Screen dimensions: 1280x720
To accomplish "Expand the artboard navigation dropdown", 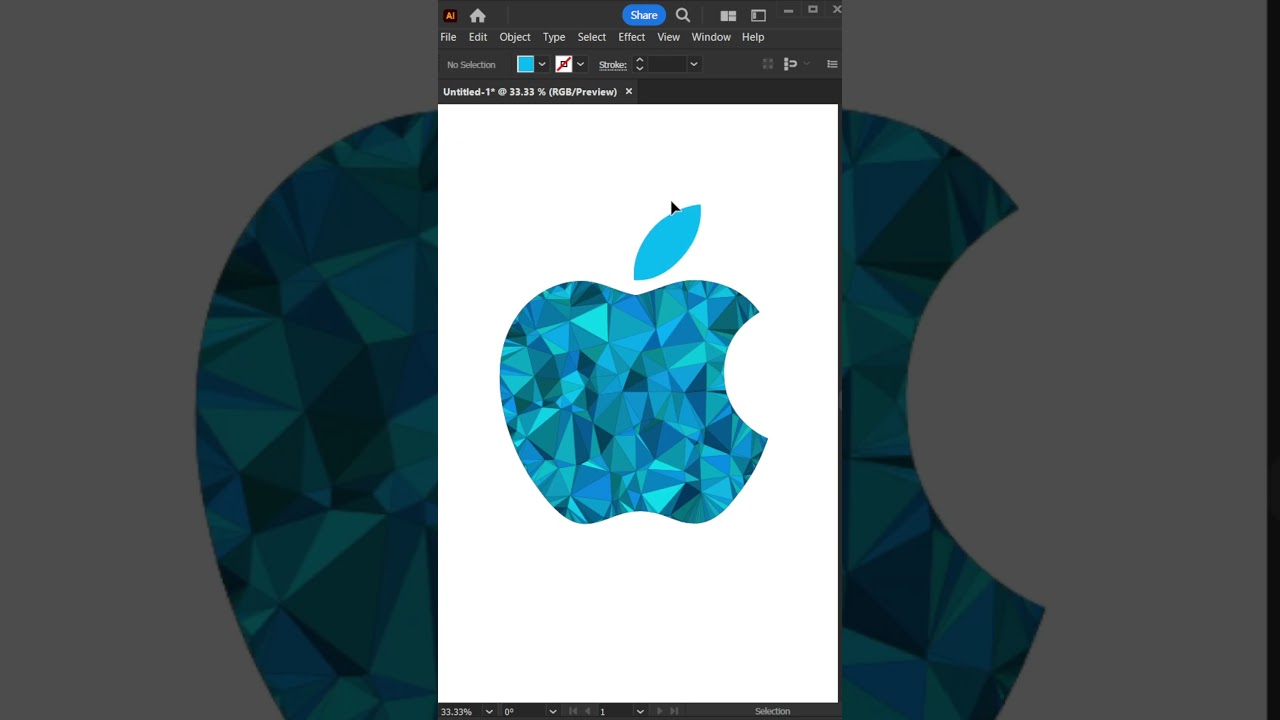I will 640,711.
